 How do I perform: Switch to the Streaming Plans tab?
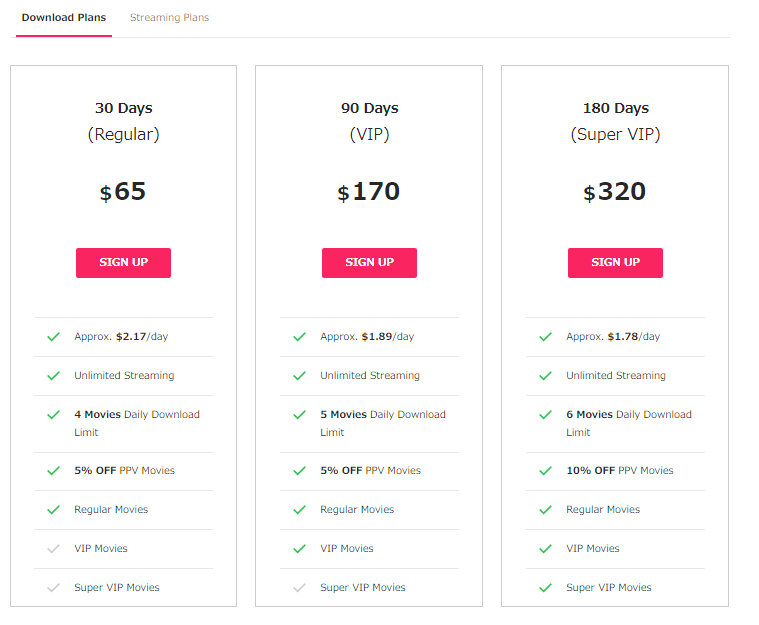169,17
